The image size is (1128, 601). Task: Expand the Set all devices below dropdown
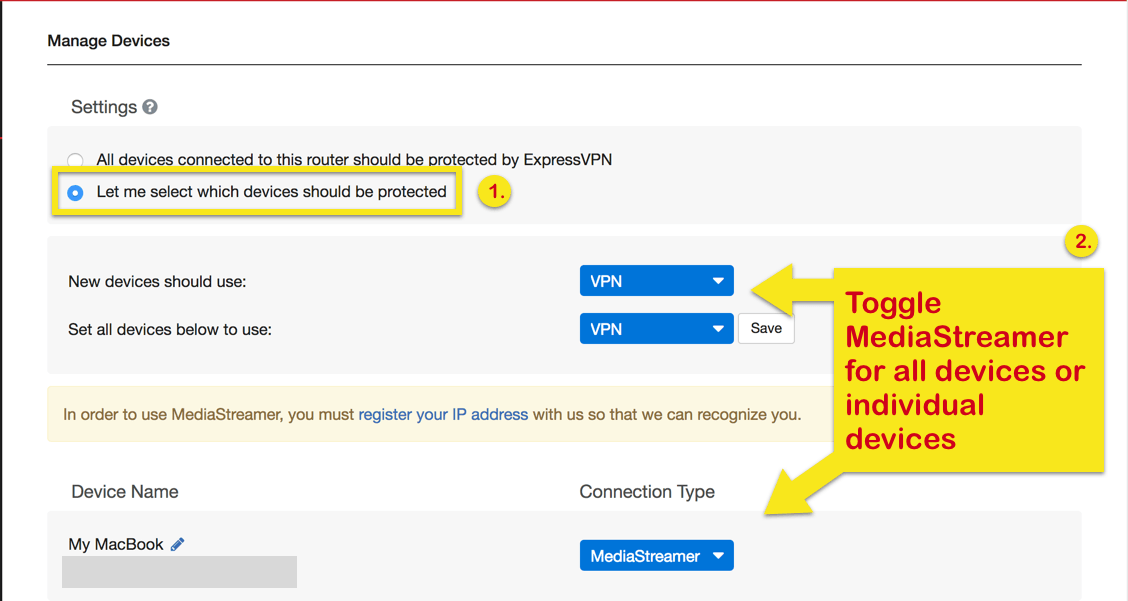click(x=657, y=329)
